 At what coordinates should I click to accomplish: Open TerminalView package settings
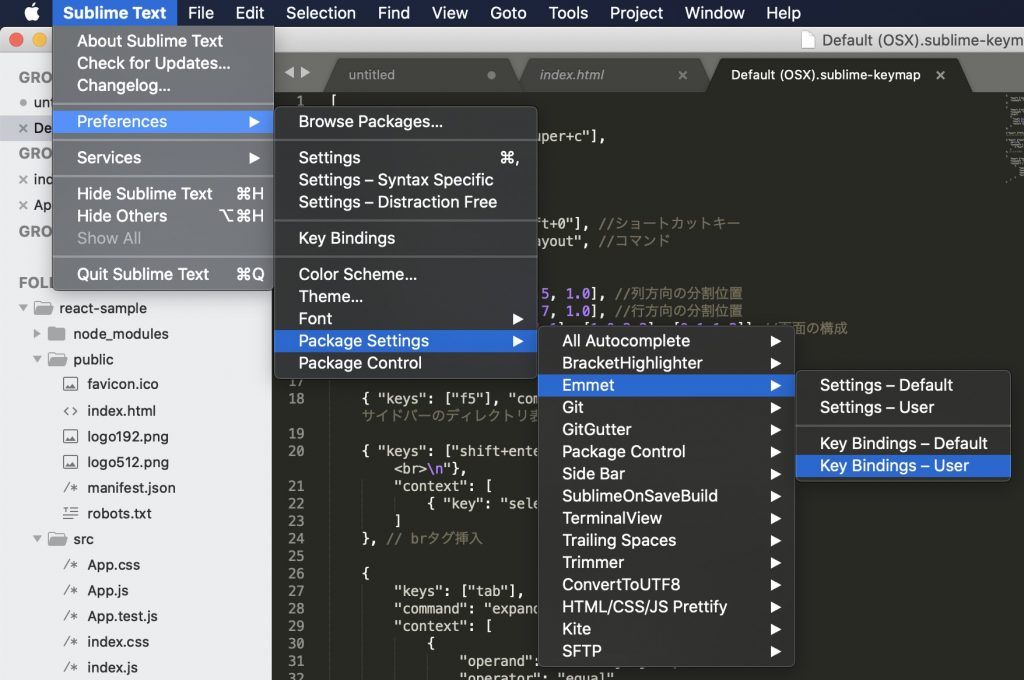(x=666, y=519)
